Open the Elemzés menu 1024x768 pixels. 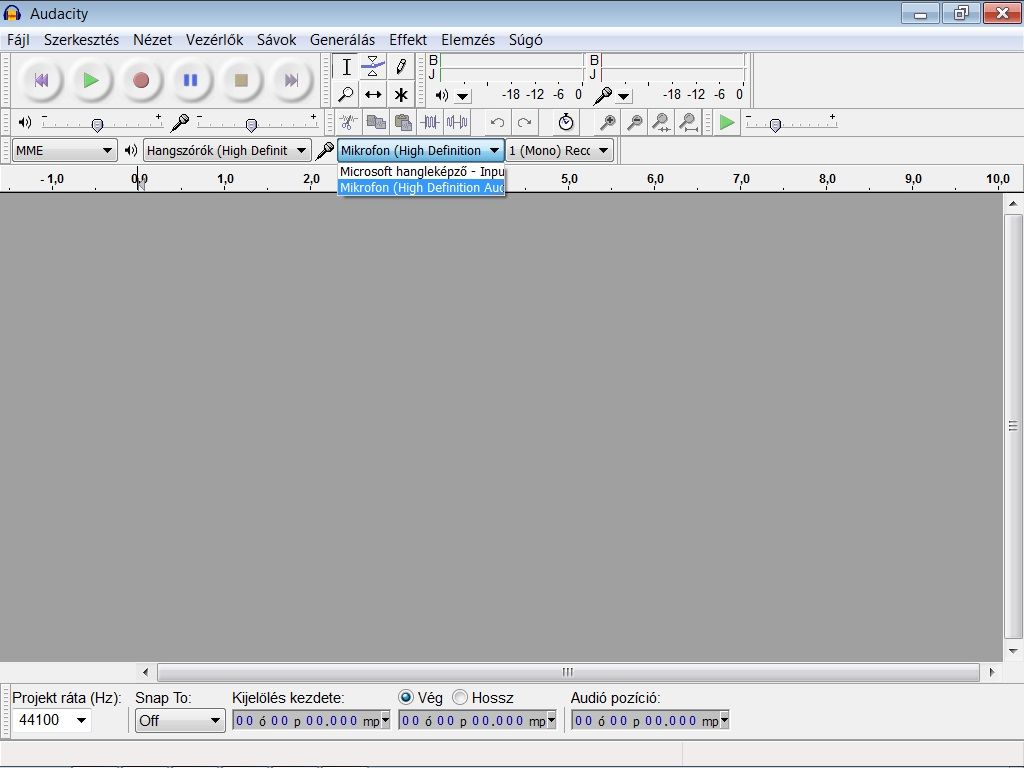point(468,40)
